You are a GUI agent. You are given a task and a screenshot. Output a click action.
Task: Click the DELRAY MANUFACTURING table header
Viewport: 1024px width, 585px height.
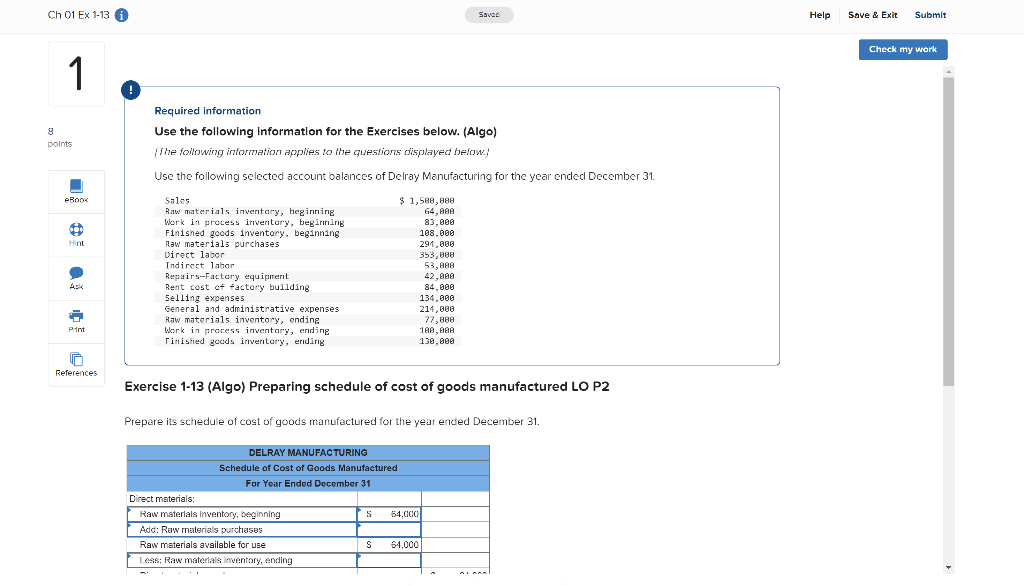308,452
